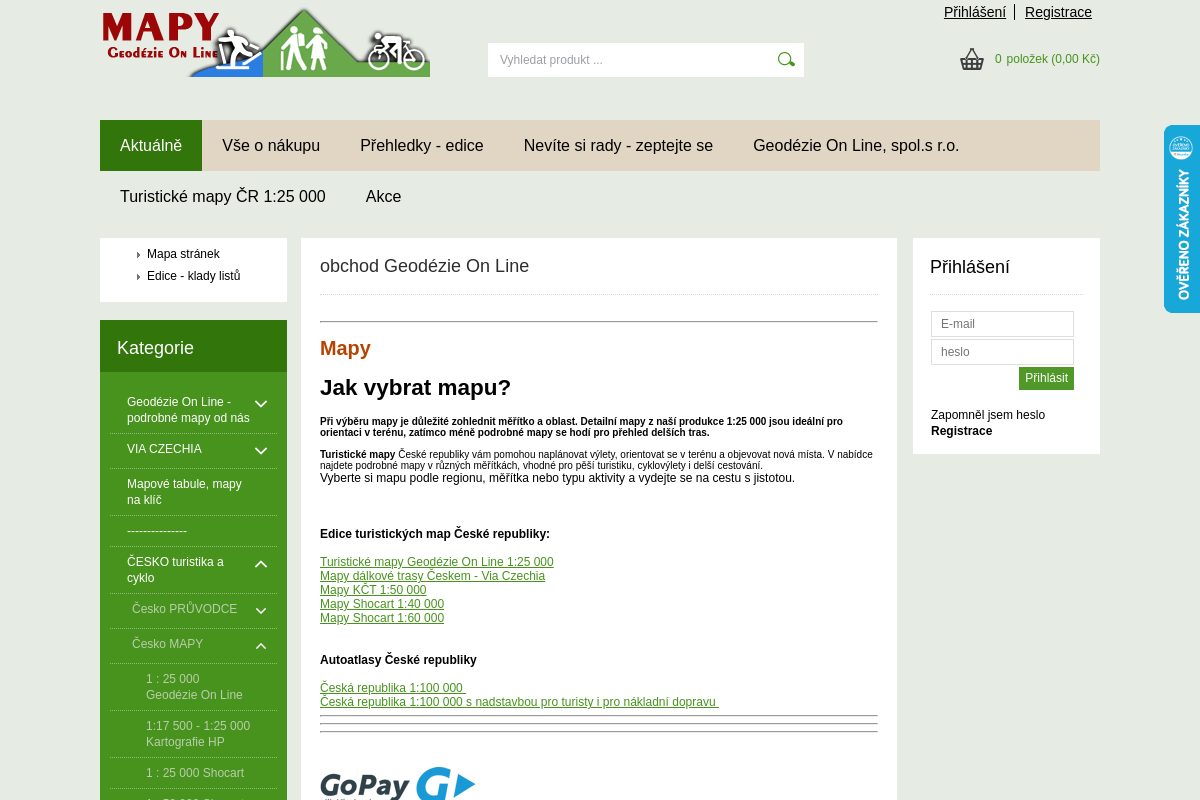Click the GoPay logo
Screen dimensions: 1200x800
coord(398,784)
